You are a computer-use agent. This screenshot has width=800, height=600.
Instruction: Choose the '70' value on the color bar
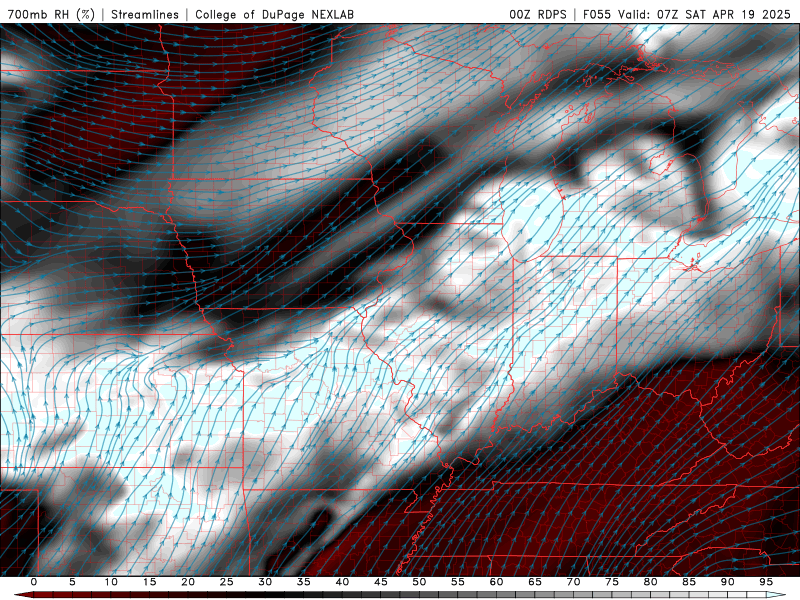click(573, 582)
